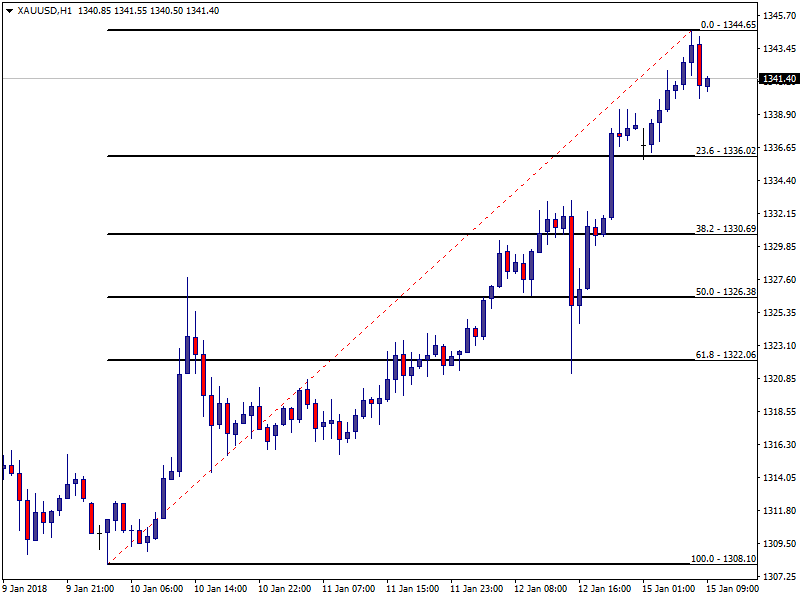Select the red dashed Fibonacci trend line
Image resolution: width=800 pixels, height=600 pixels.
400,297
